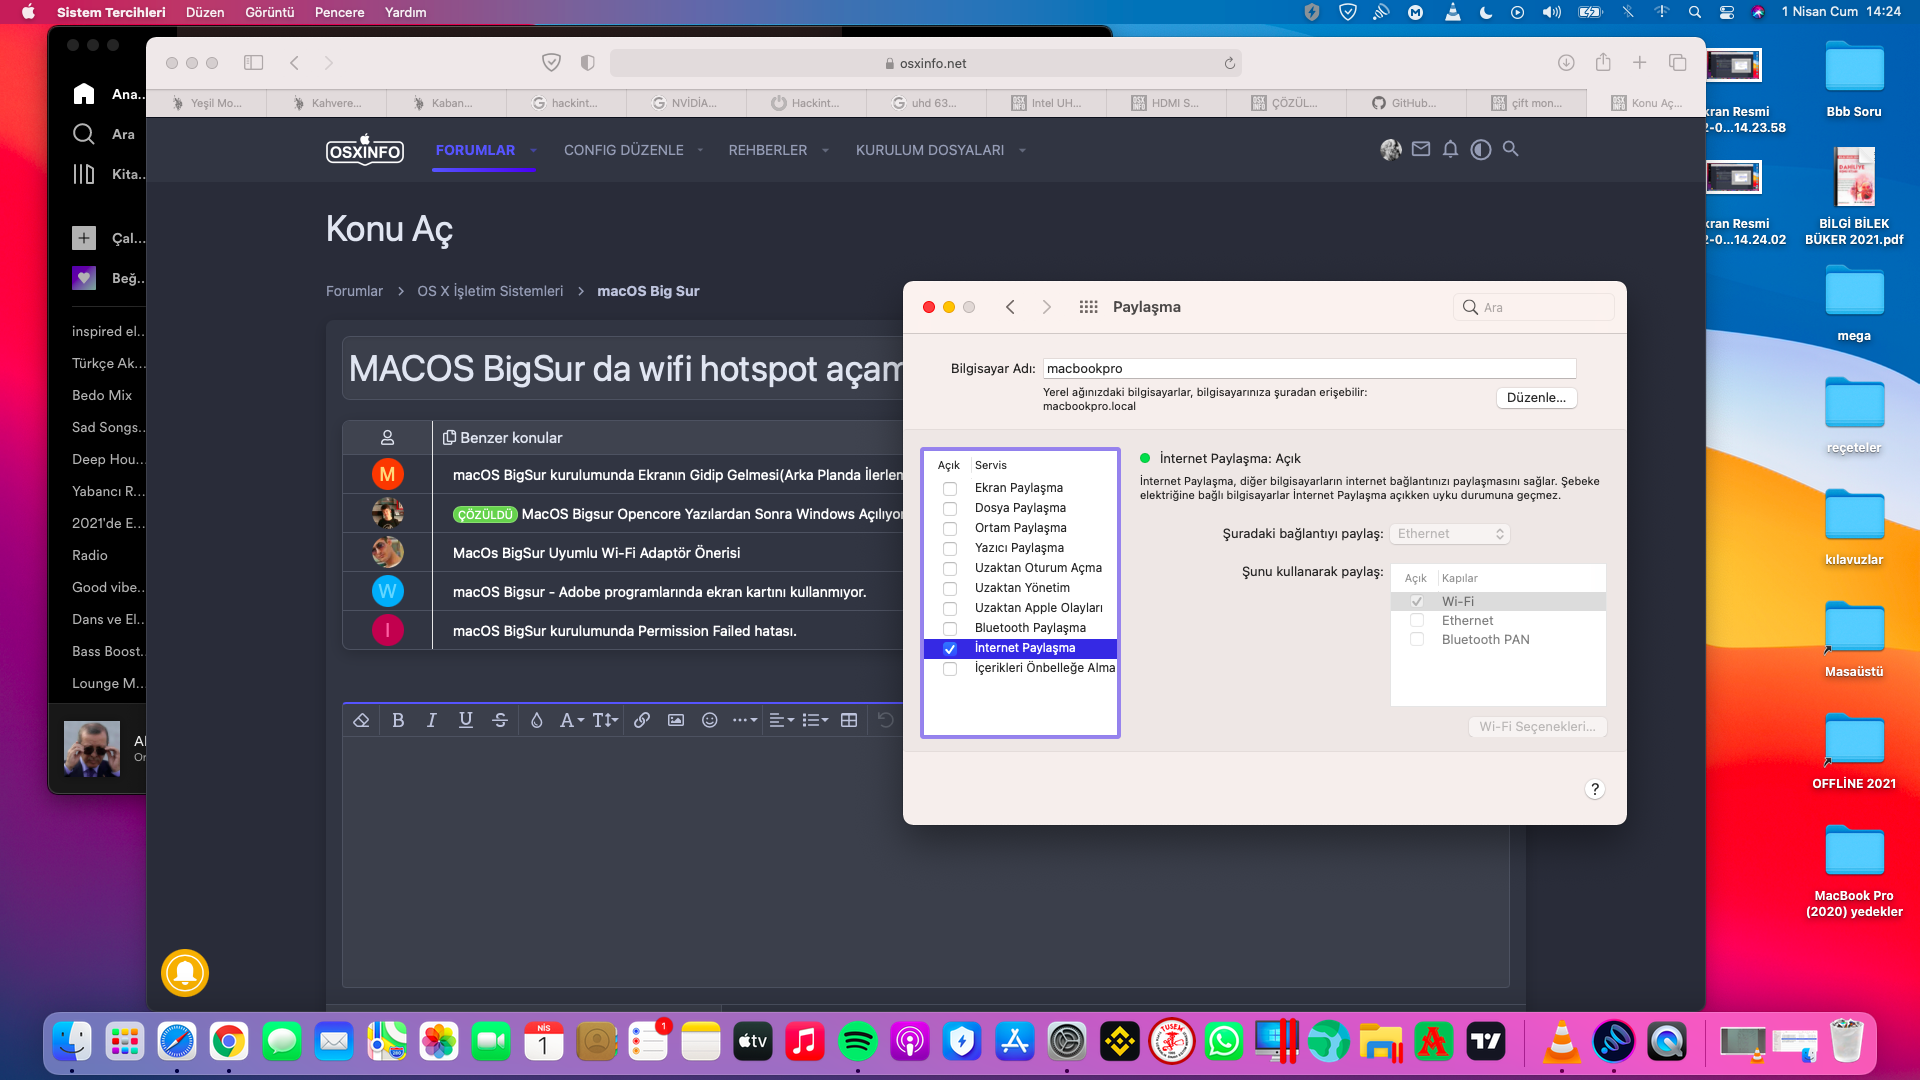Click the Bold formatting icon in editor

pos(398,720)
